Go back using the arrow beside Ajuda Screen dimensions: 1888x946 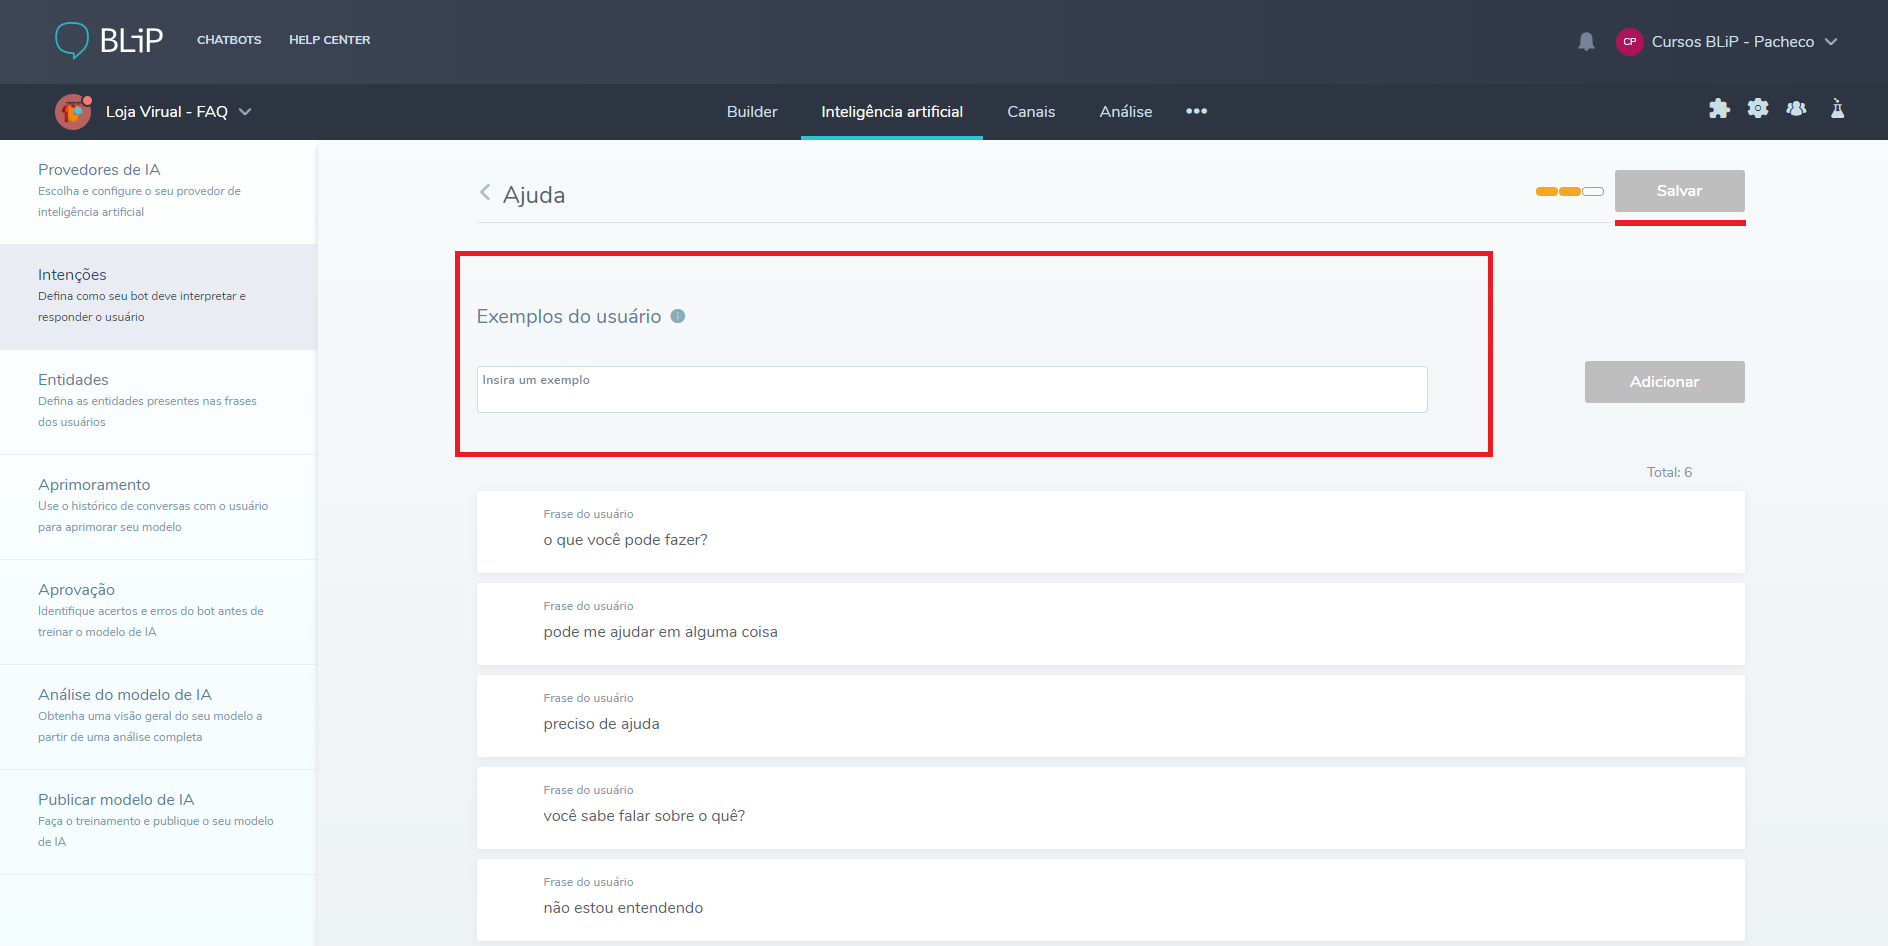click(485, 192)
